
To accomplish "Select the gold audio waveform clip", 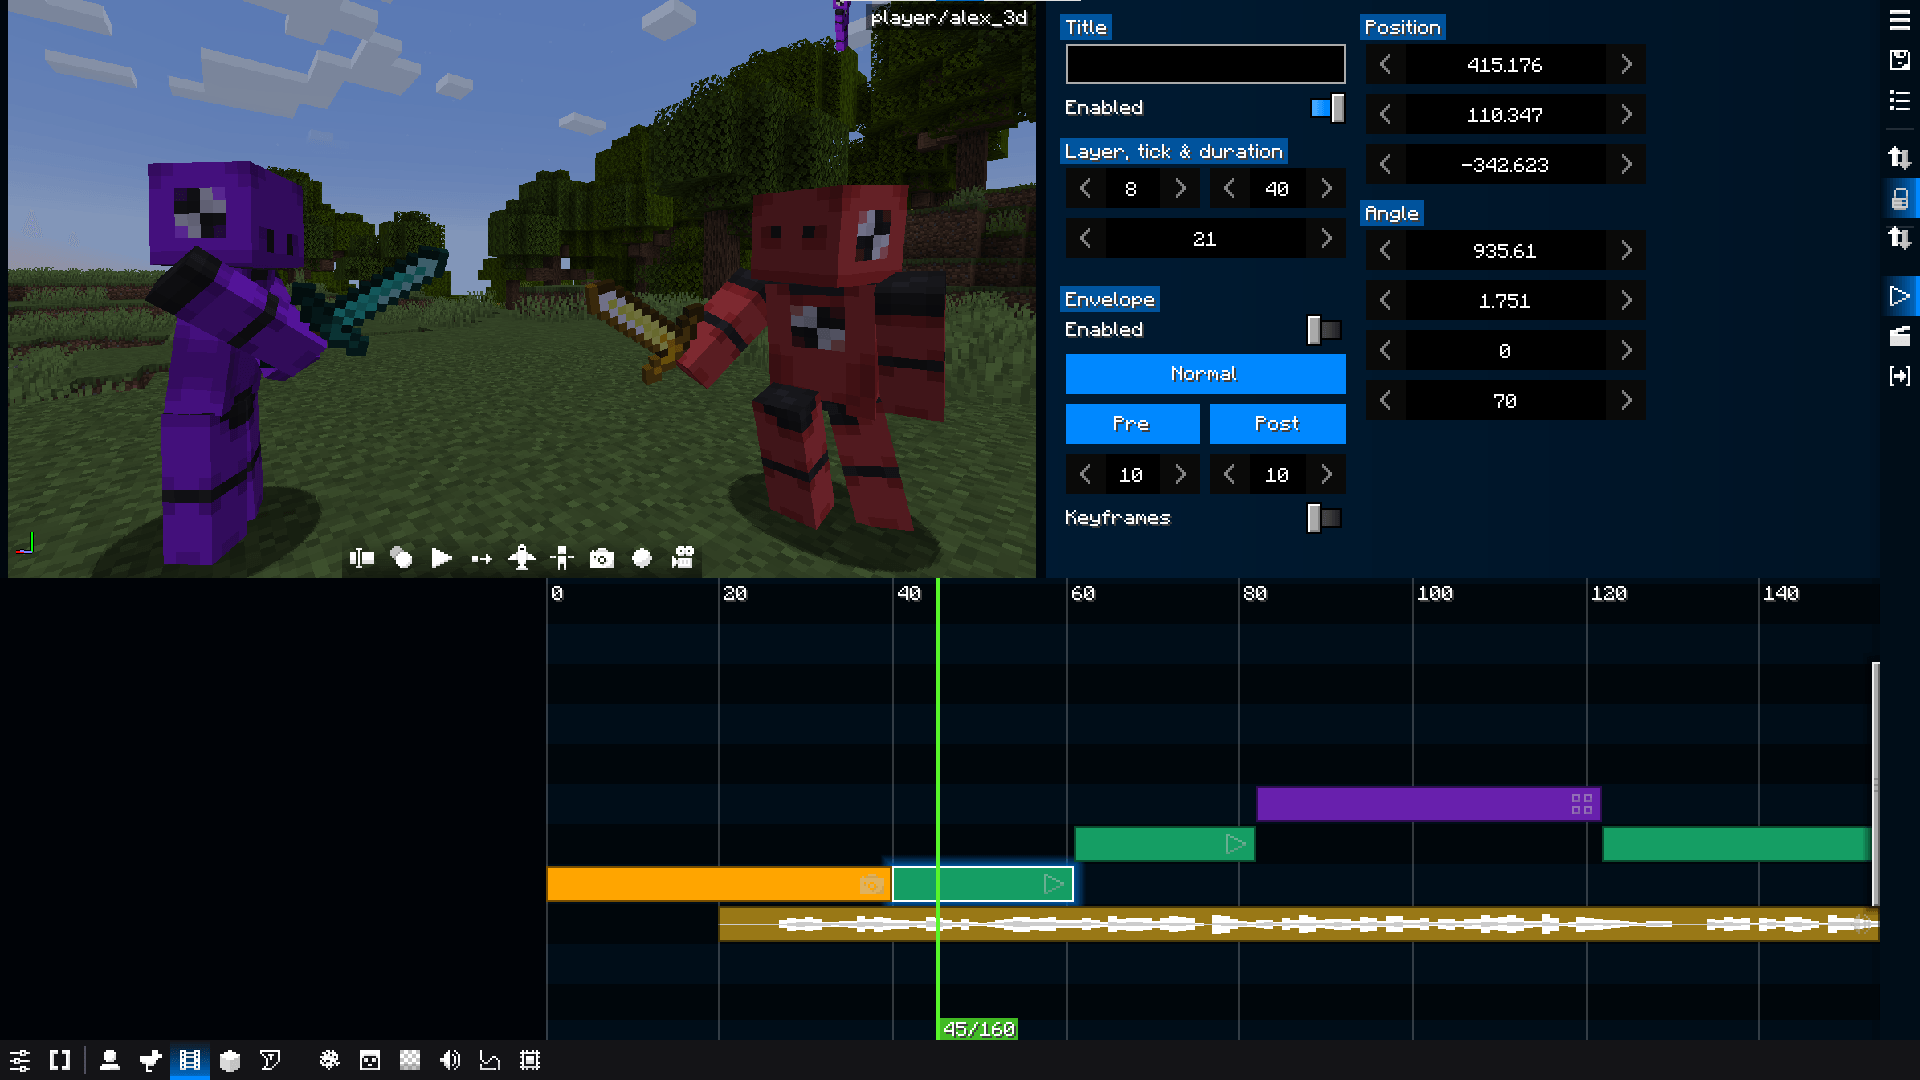I will pos(1298,924).
